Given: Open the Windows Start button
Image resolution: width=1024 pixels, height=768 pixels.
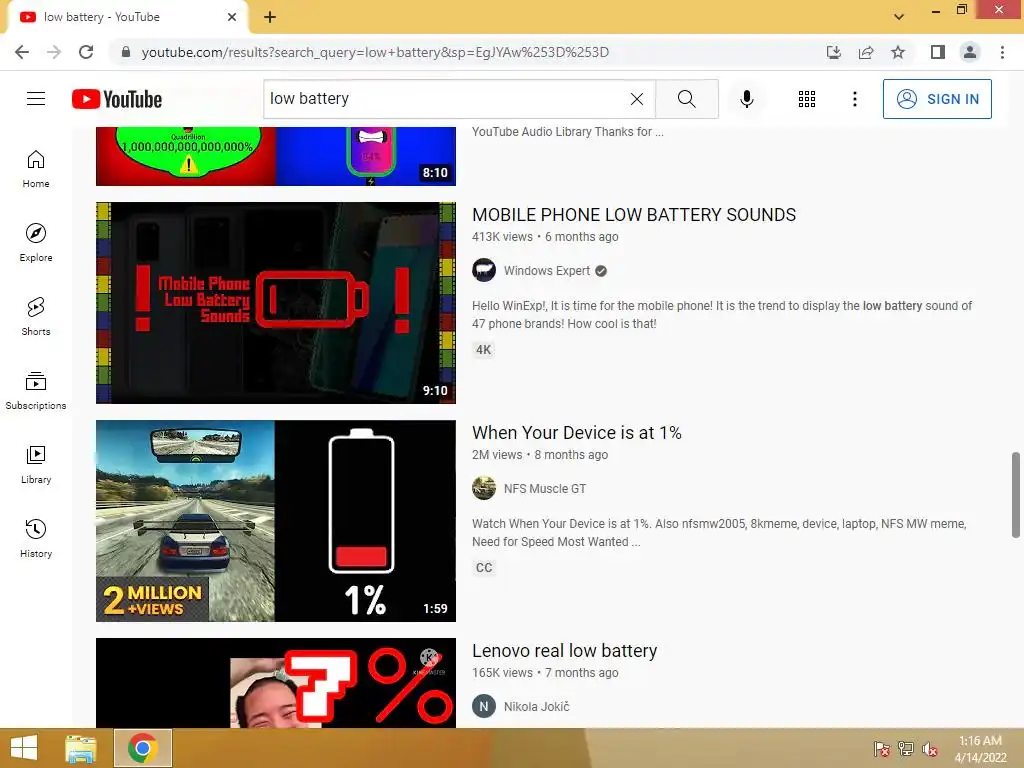Looking at the screenshot, I should click(24, 748).
